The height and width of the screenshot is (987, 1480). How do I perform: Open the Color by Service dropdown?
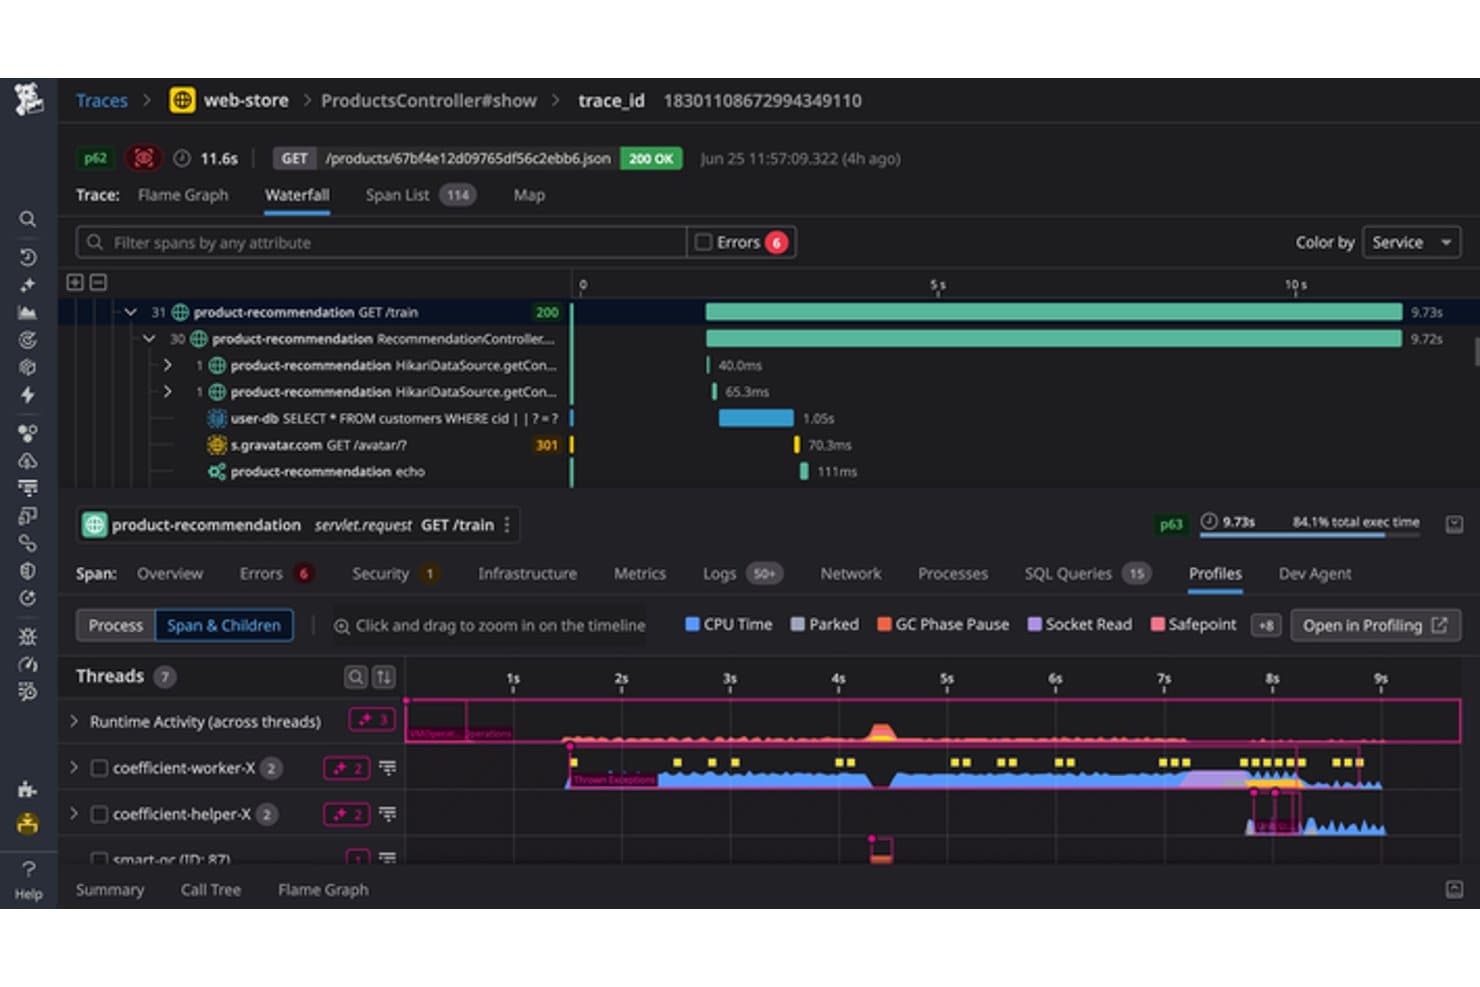[1411, 242]
